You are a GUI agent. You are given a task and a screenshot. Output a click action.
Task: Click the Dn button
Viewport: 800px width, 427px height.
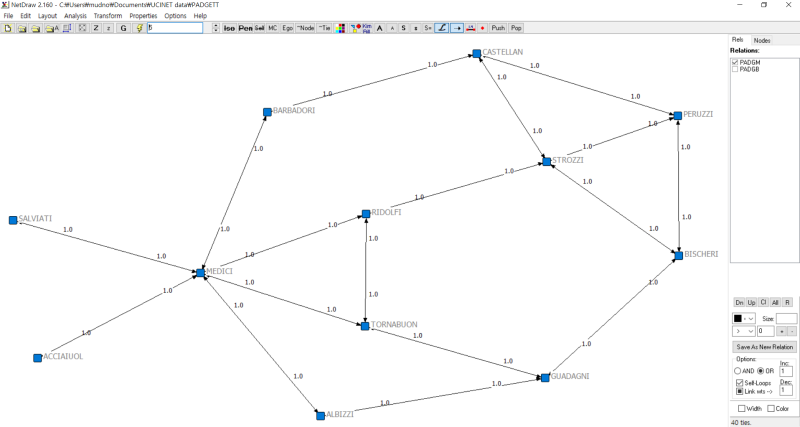[x=739, y=303]
